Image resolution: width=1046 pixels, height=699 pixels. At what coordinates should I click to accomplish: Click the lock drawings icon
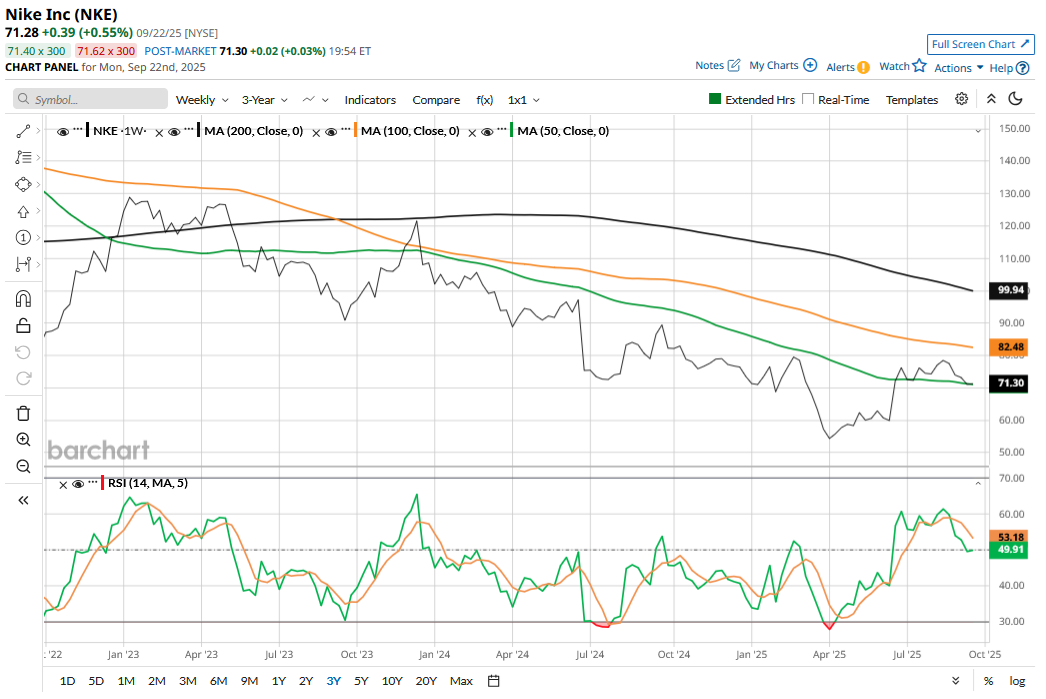23,325
